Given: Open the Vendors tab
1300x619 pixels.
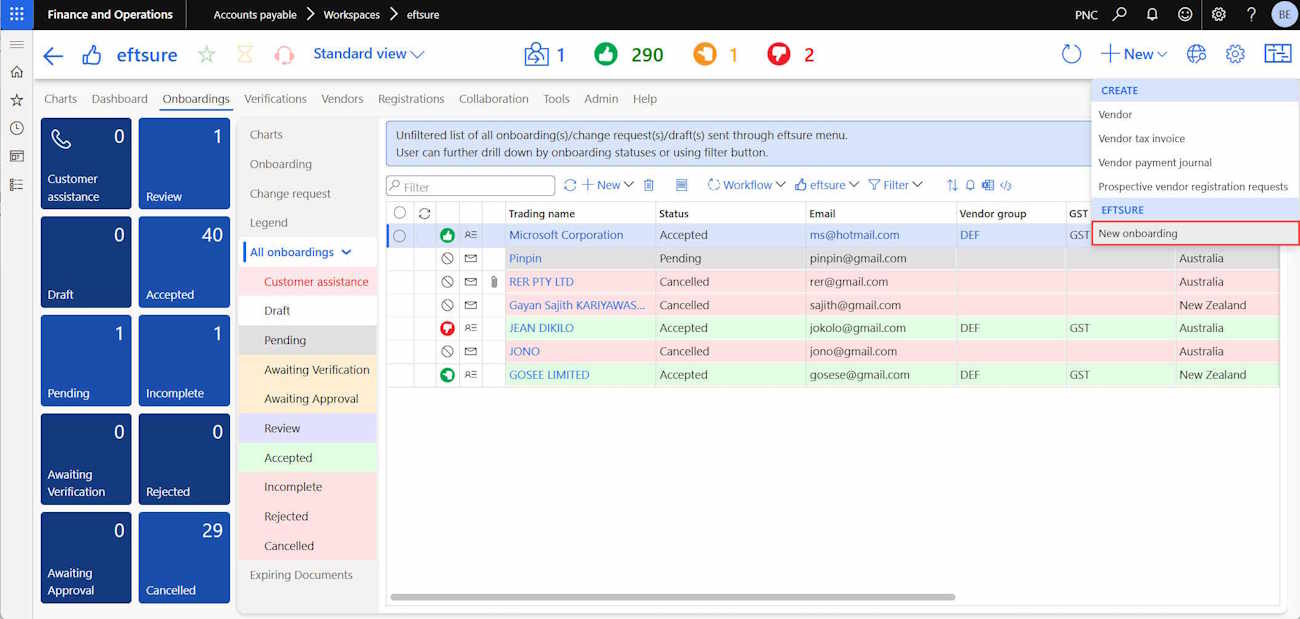Looking at the screenshot, I should tap(342, 99).
